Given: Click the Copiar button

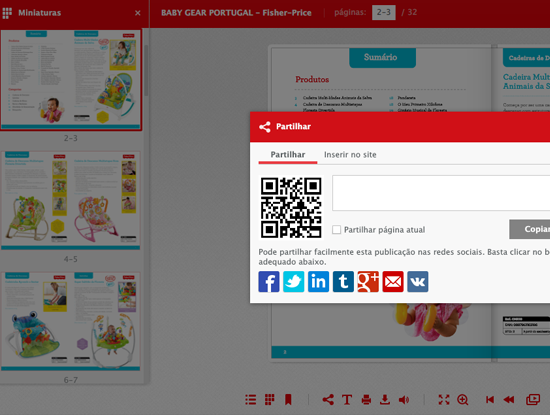Looking at the screenshot, I should [530, 229].
